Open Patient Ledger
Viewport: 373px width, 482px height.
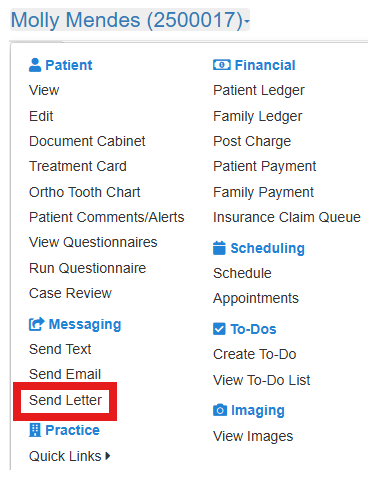click(259, 91)
